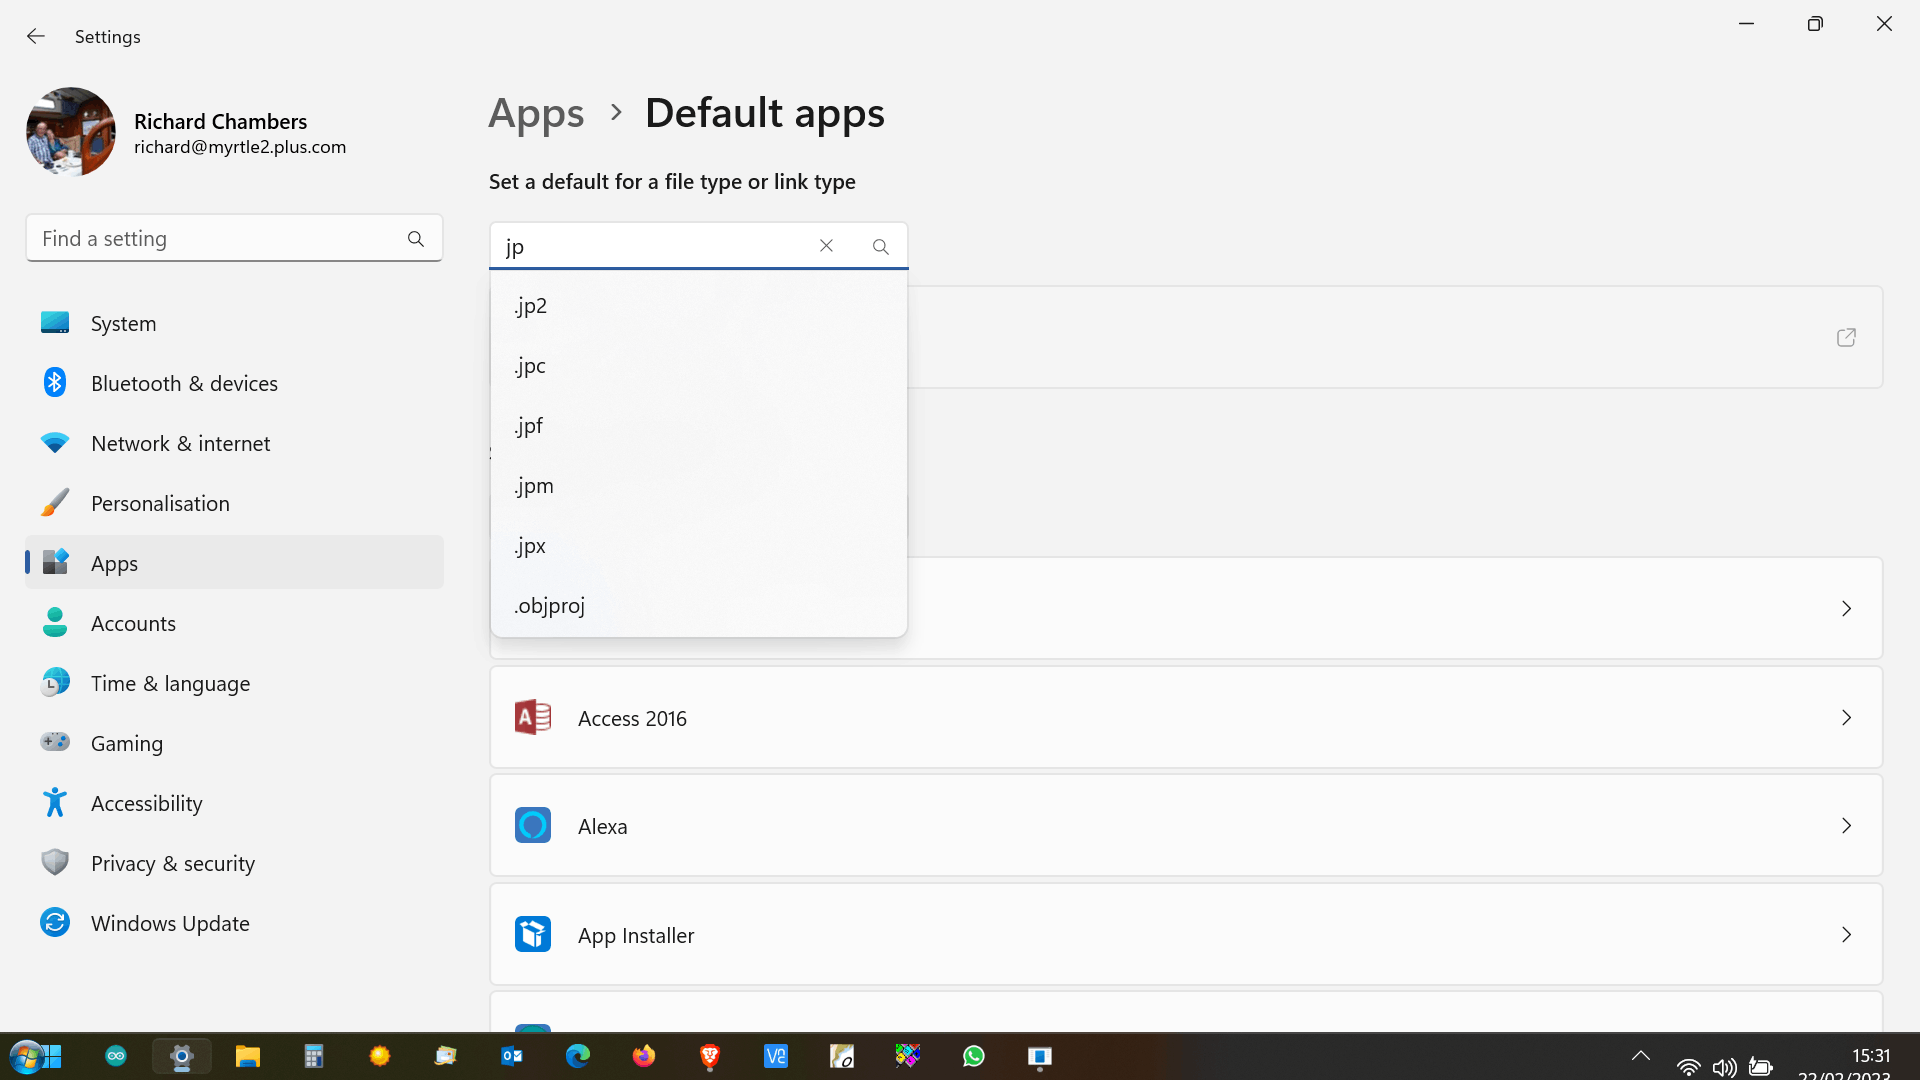The height and width of the screenshot is (1080, 1920).
Task: Expand the Access 2016 row chevron
Action: (1846, 717)
